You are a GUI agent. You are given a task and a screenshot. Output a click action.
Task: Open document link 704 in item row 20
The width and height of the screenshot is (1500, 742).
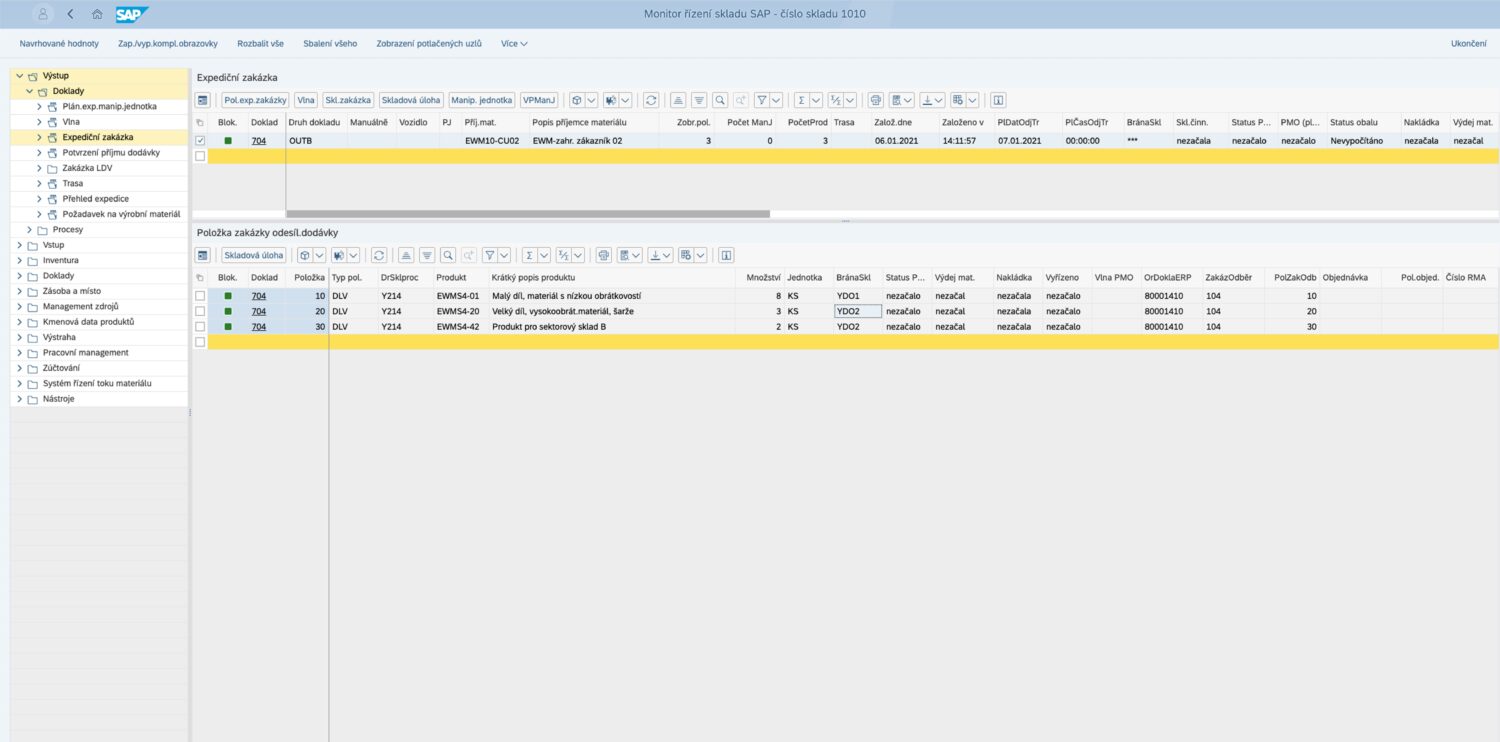point(258,312)
